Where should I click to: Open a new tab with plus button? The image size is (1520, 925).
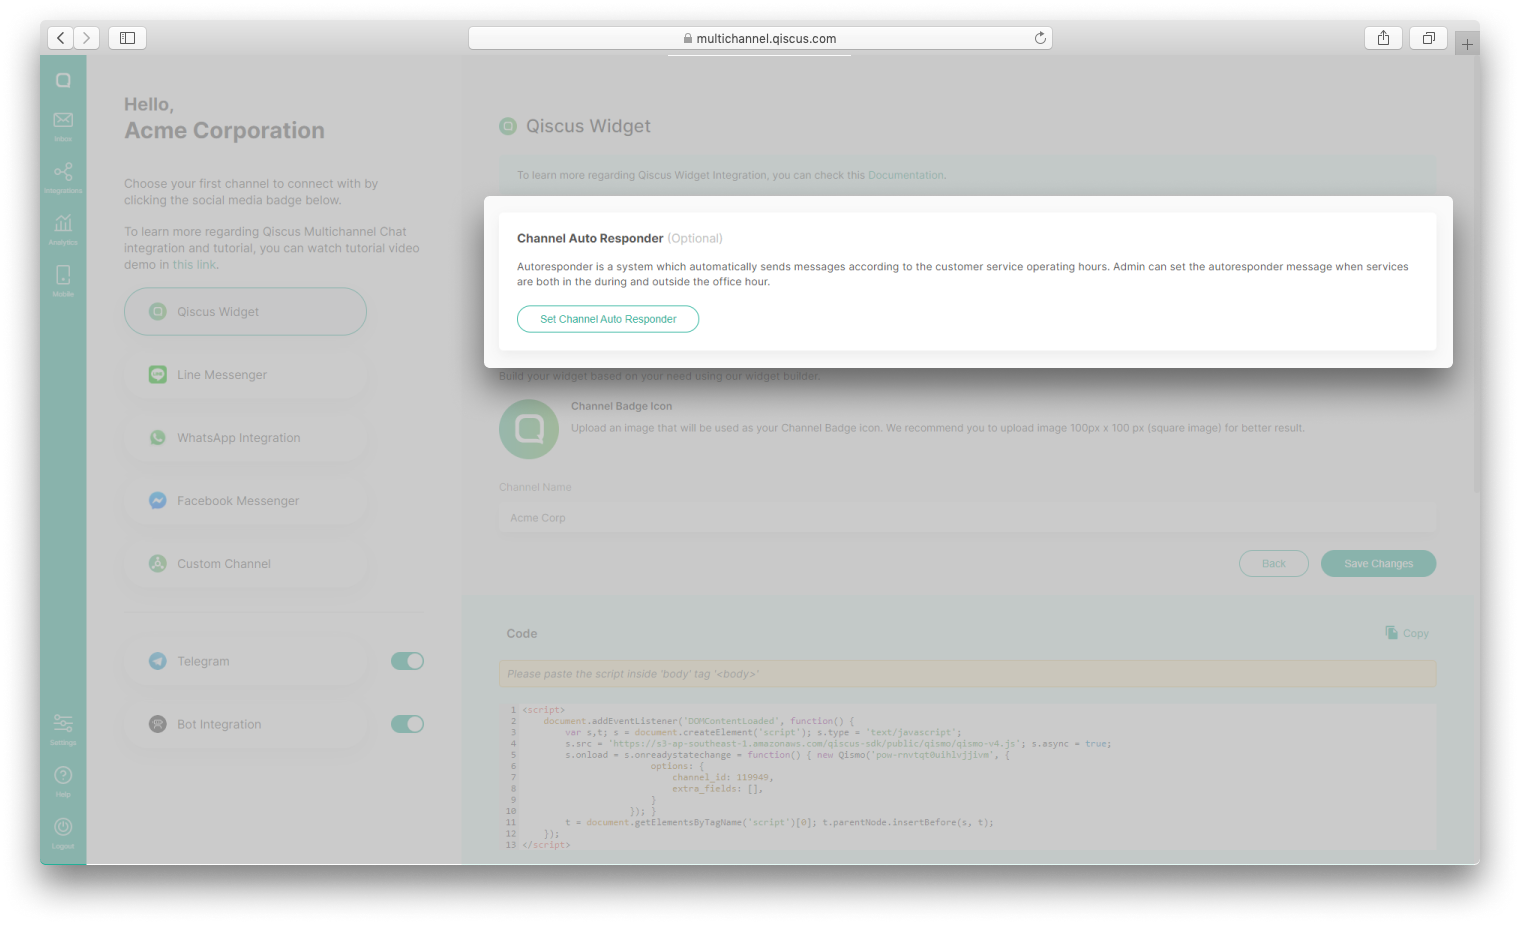[1467, 44]
